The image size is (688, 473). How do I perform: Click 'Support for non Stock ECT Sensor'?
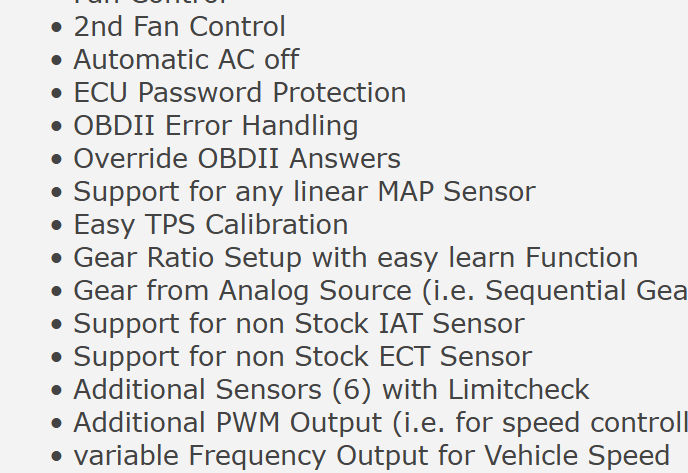(302, 357)
